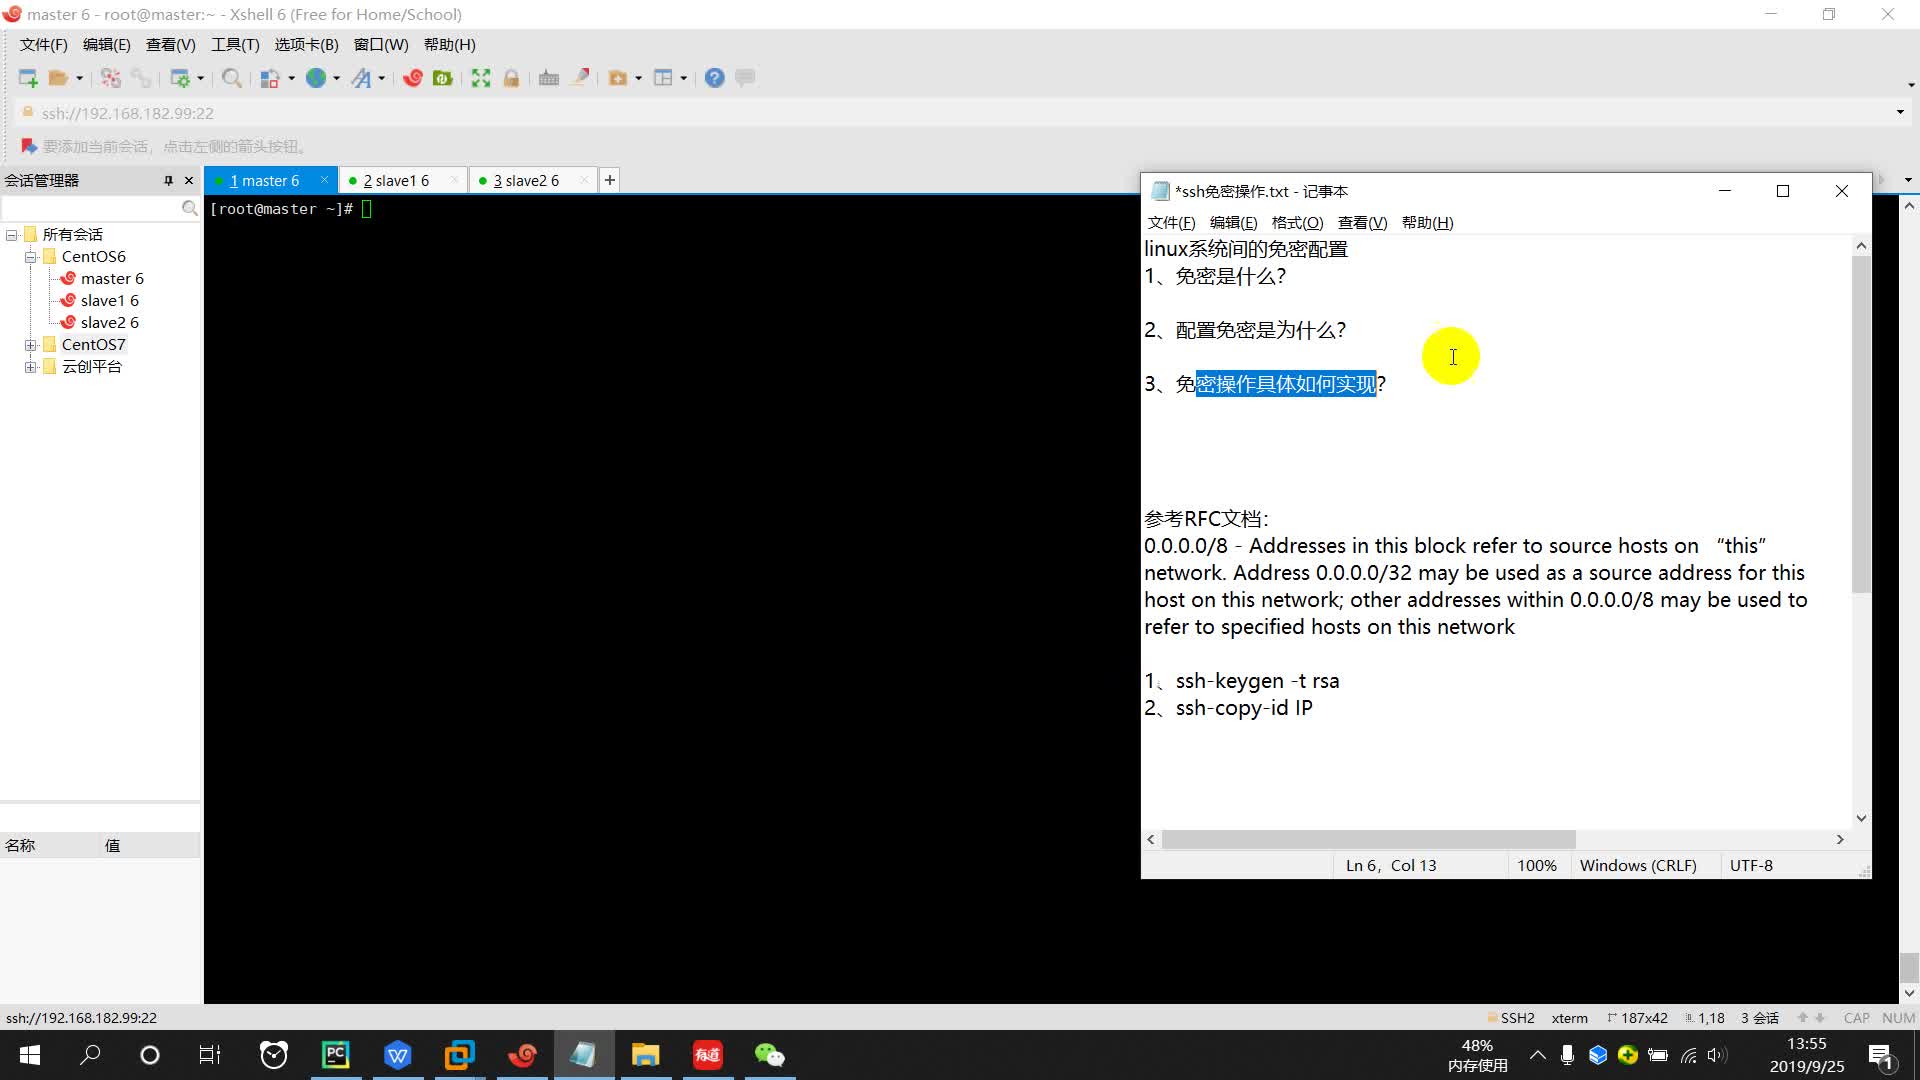Click the highlight pen toolbar icon

pyautogui.click(x=579, y=78)
